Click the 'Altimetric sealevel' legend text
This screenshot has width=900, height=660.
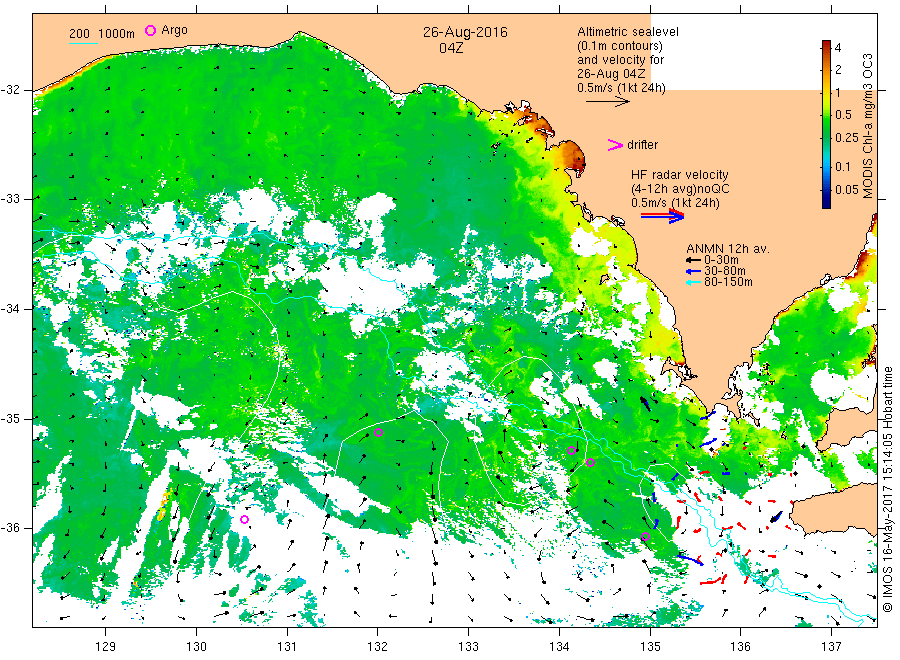tap(628, 32)
